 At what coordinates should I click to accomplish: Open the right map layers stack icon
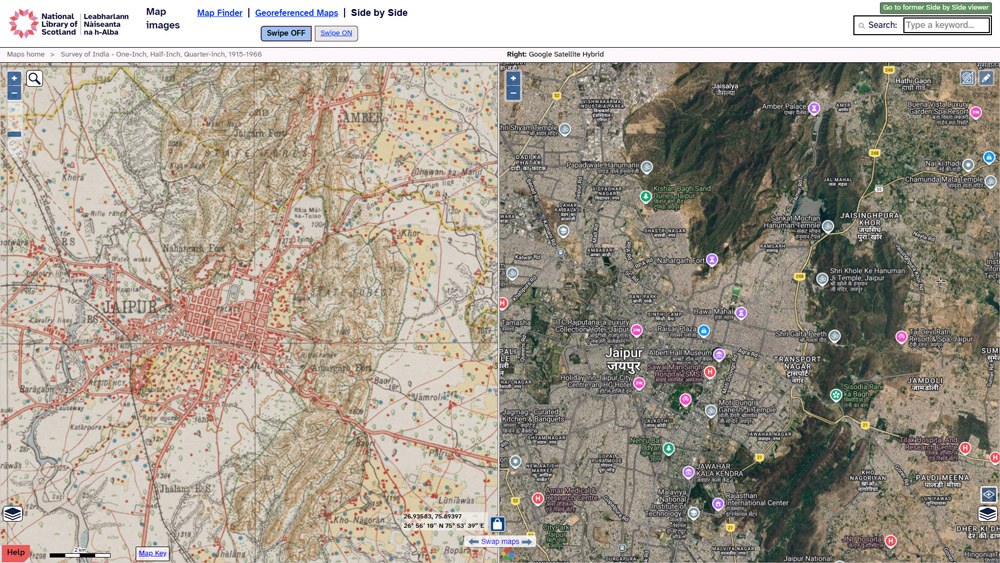988,513
